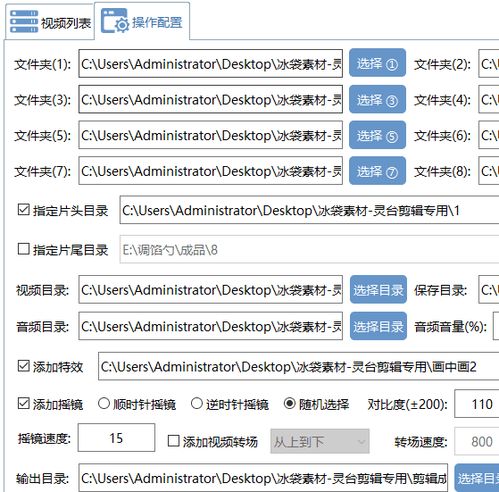Image resolution: width=499 pixels, height=492 pixels.
Task: Click the 转场速度: label
Action: pos(421,442)
